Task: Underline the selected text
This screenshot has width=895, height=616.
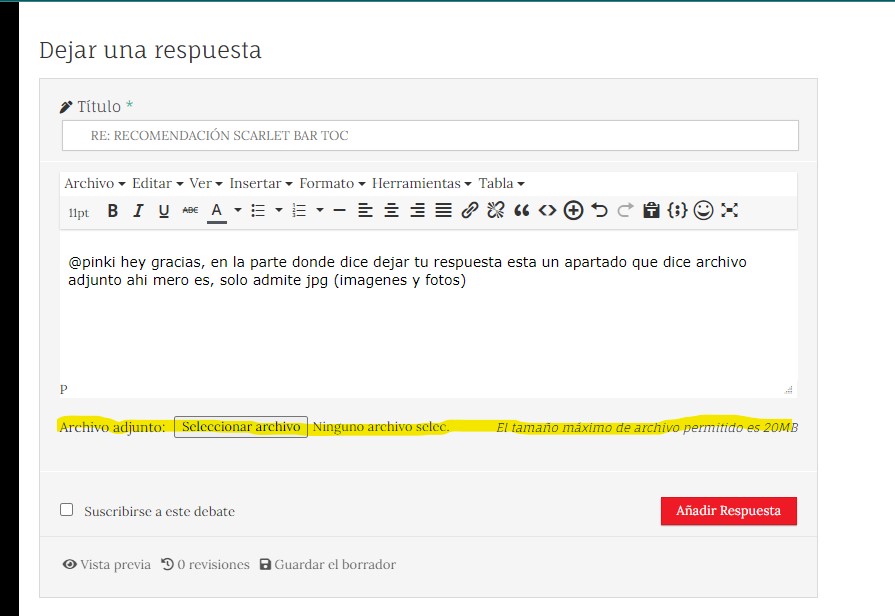Action: (x=164, y=211)
